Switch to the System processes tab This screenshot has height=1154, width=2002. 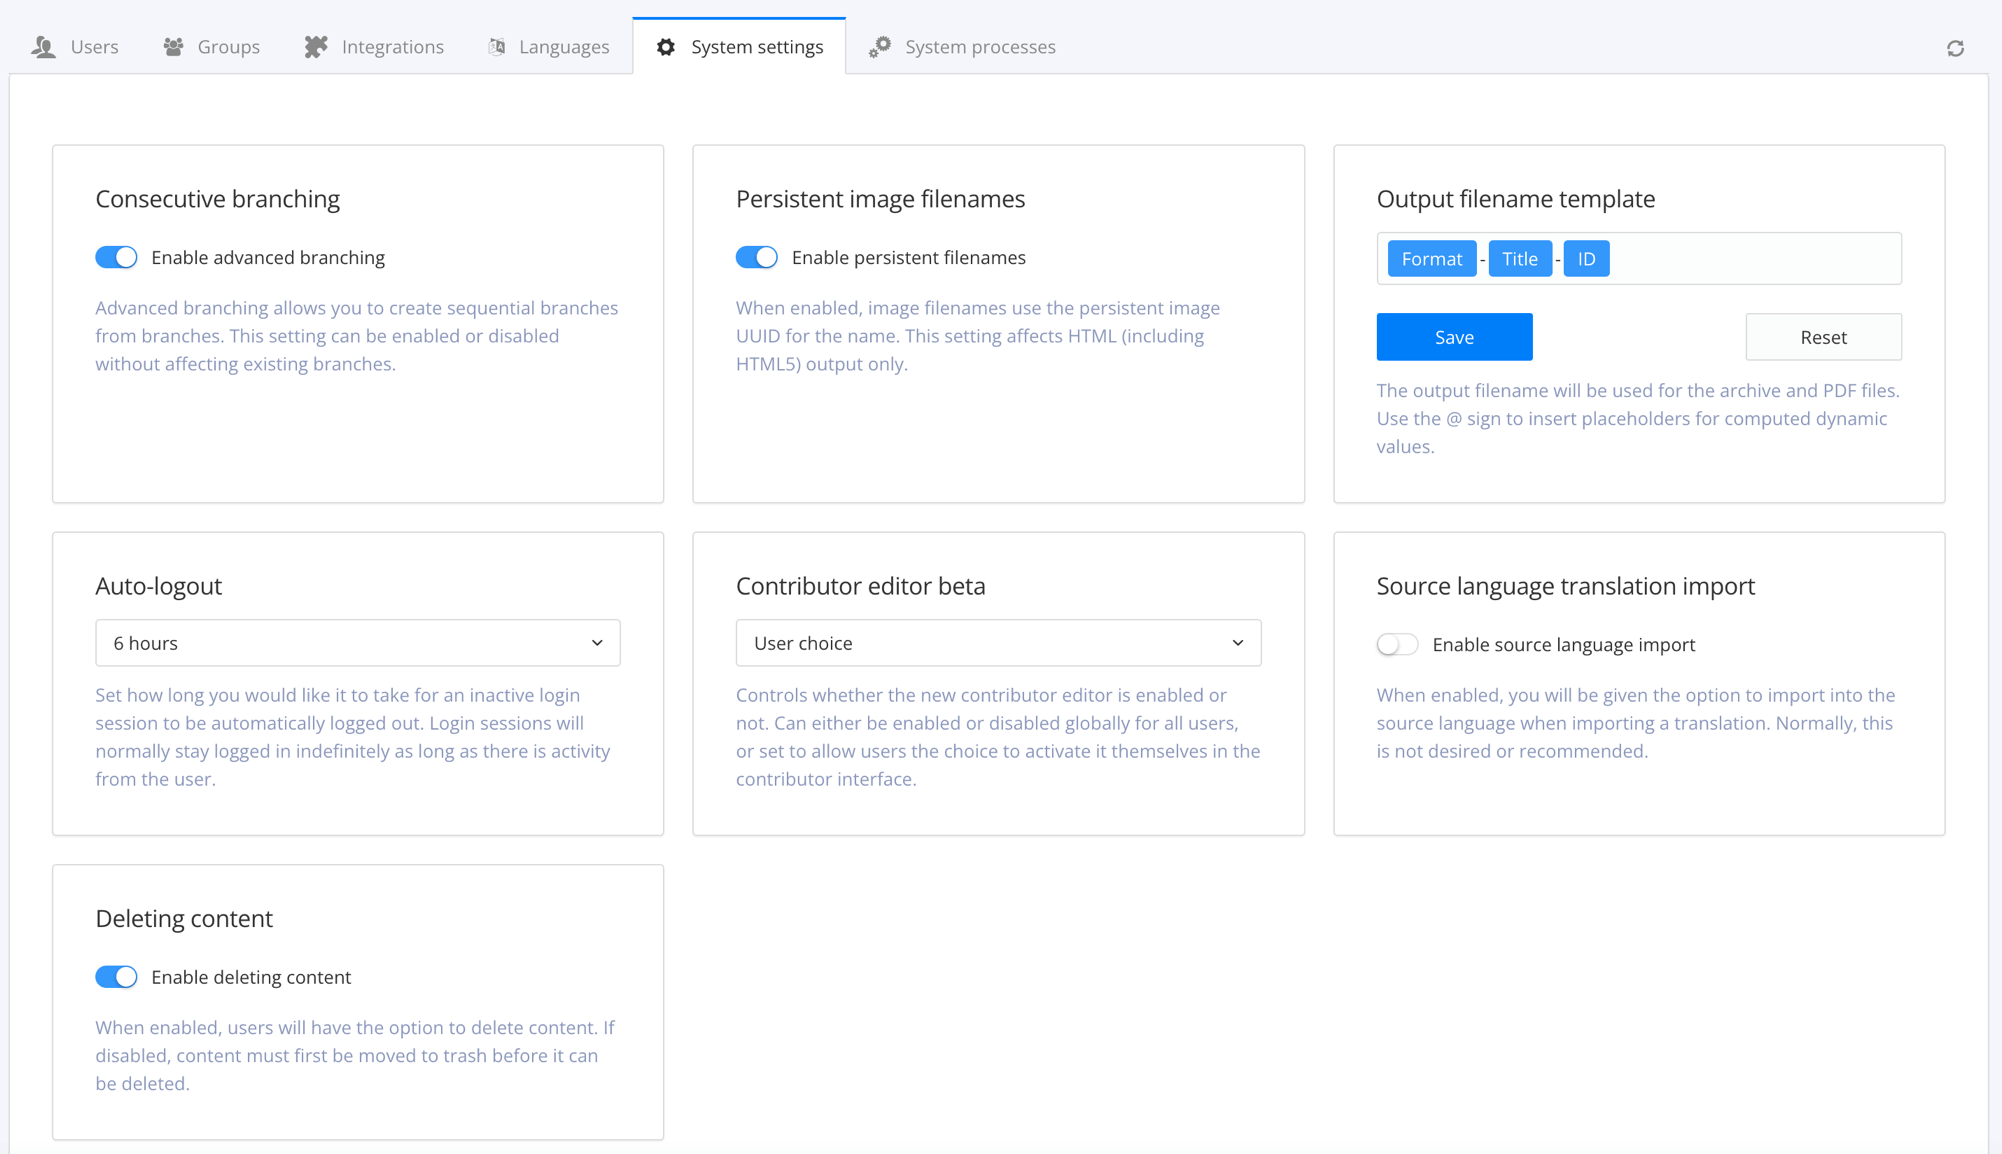click(979, 47)
